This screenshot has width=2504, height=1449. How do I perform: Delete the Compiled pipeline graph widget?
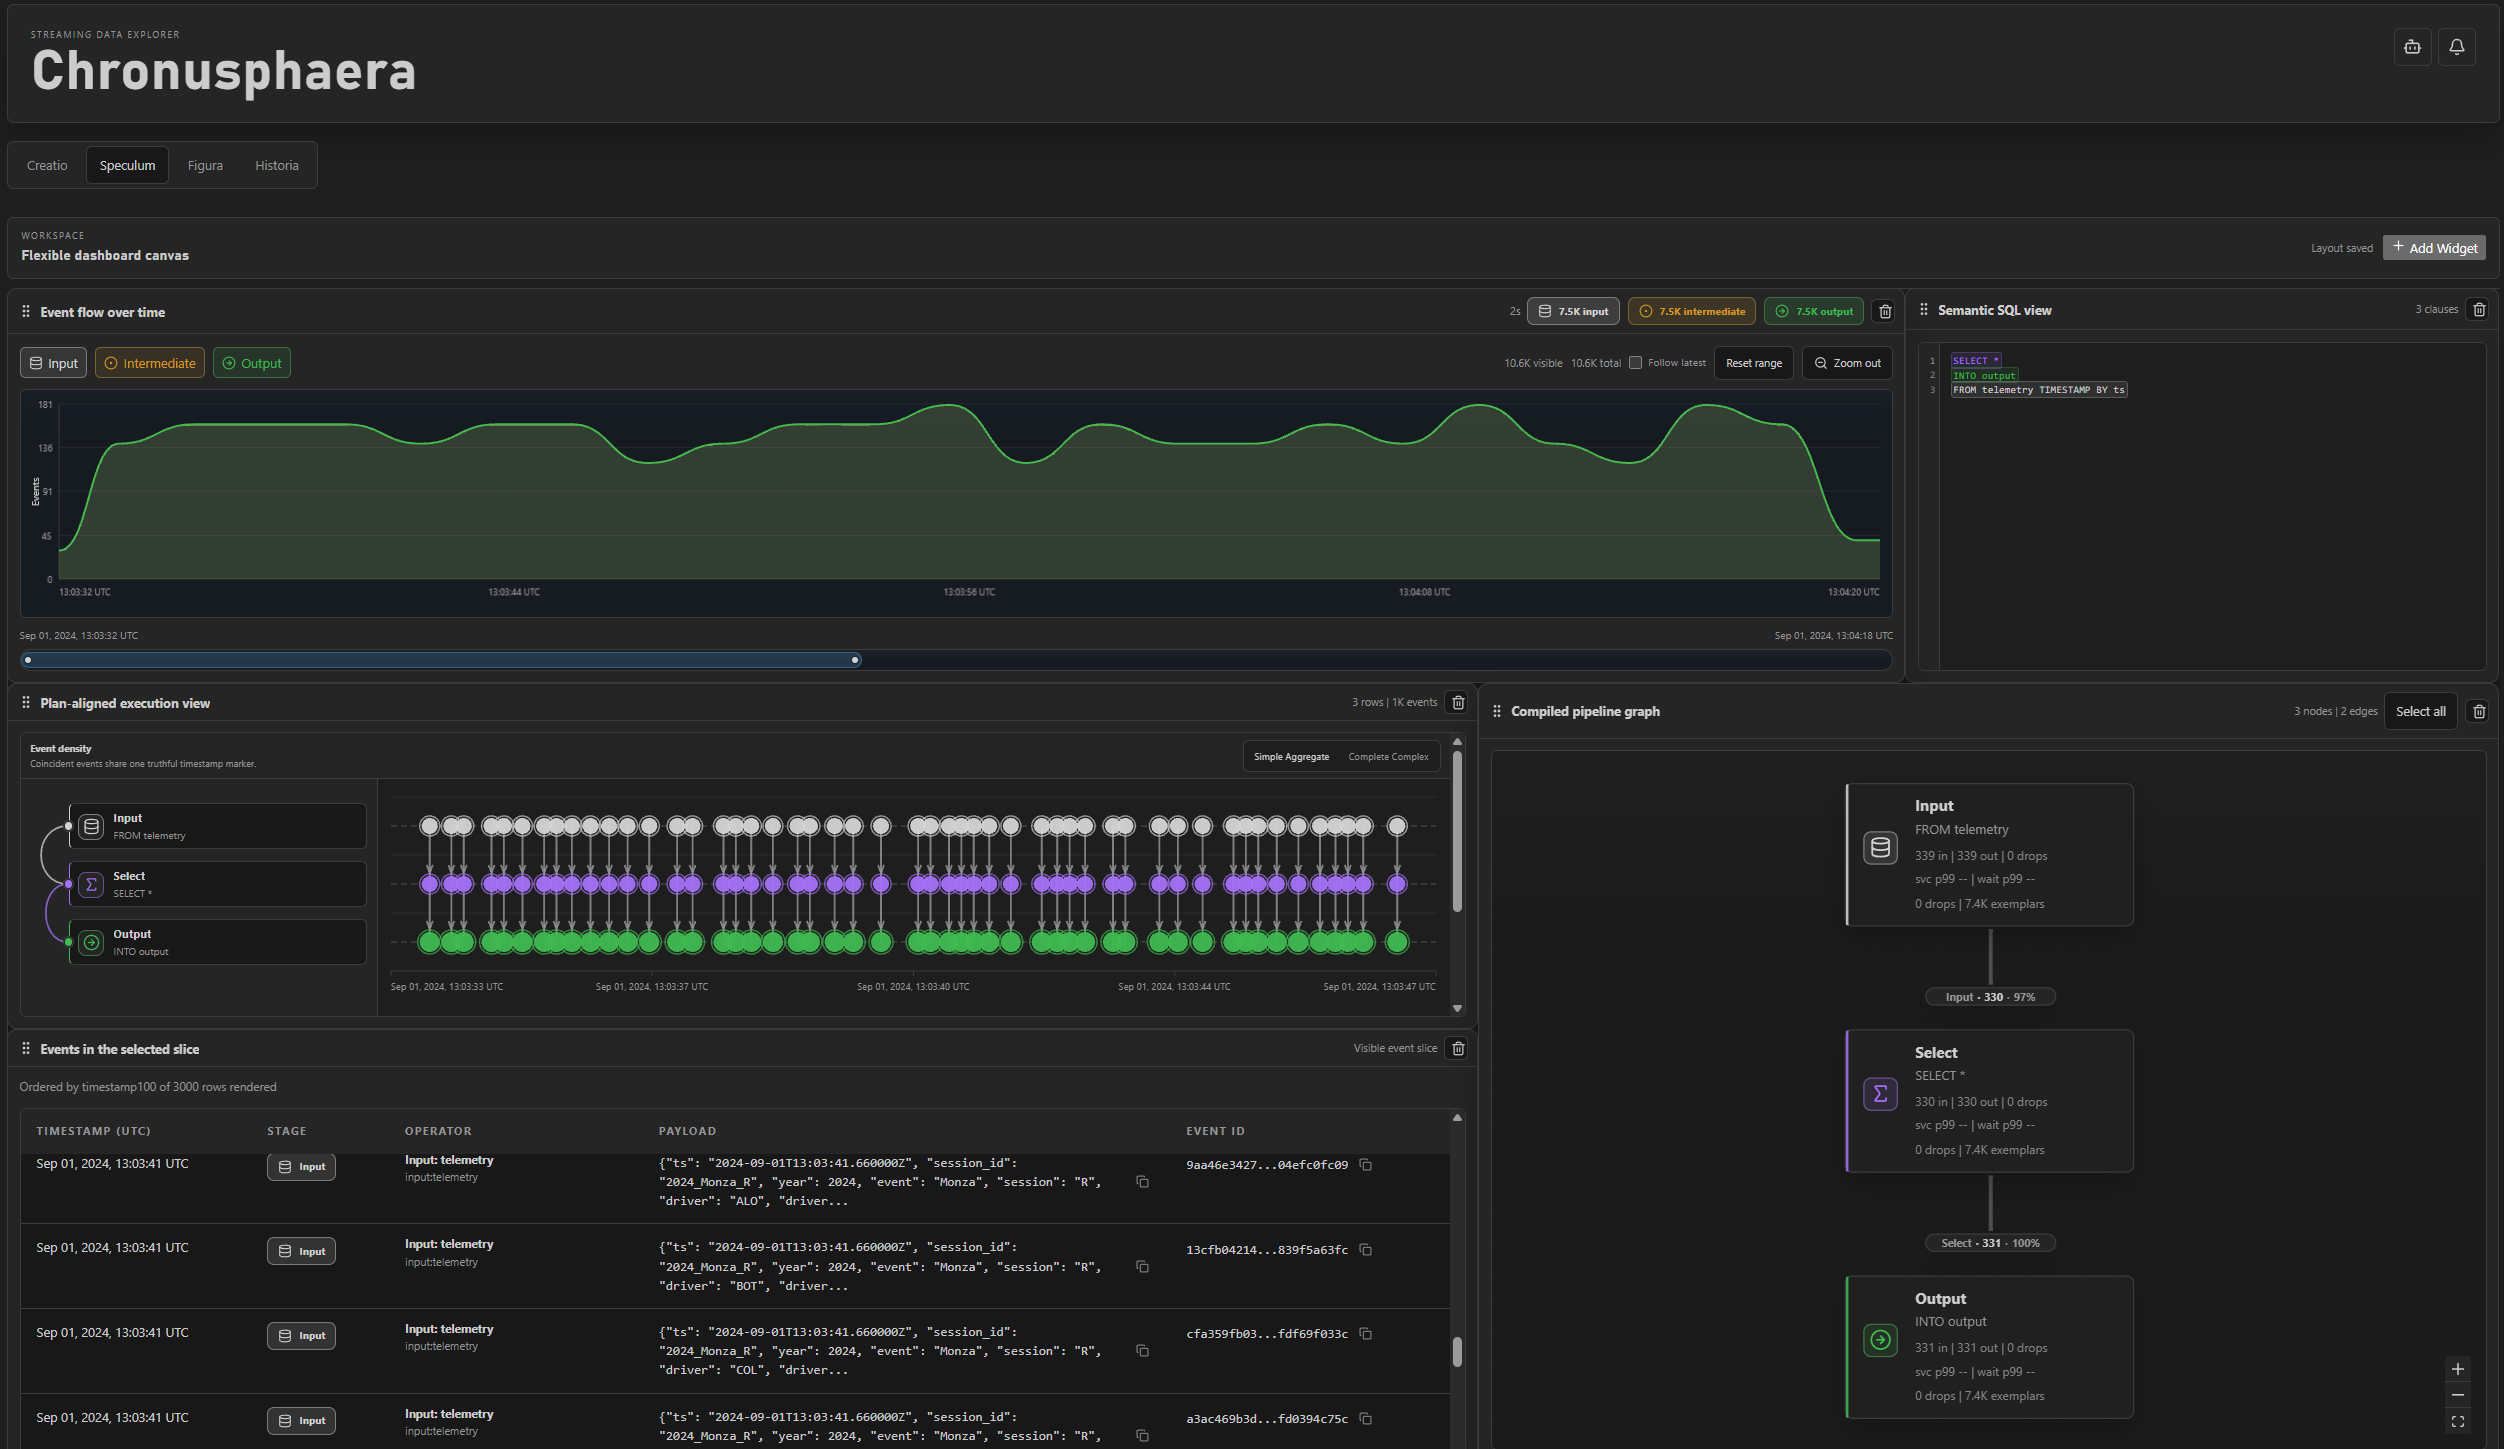[2479, 712]
